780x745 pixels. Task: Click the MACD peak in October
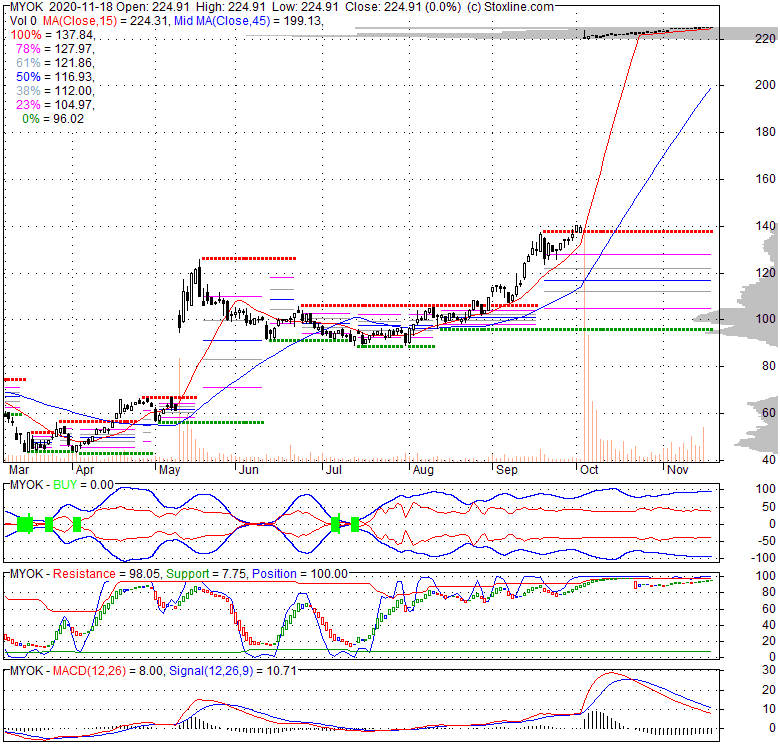[x=611, y=673]
